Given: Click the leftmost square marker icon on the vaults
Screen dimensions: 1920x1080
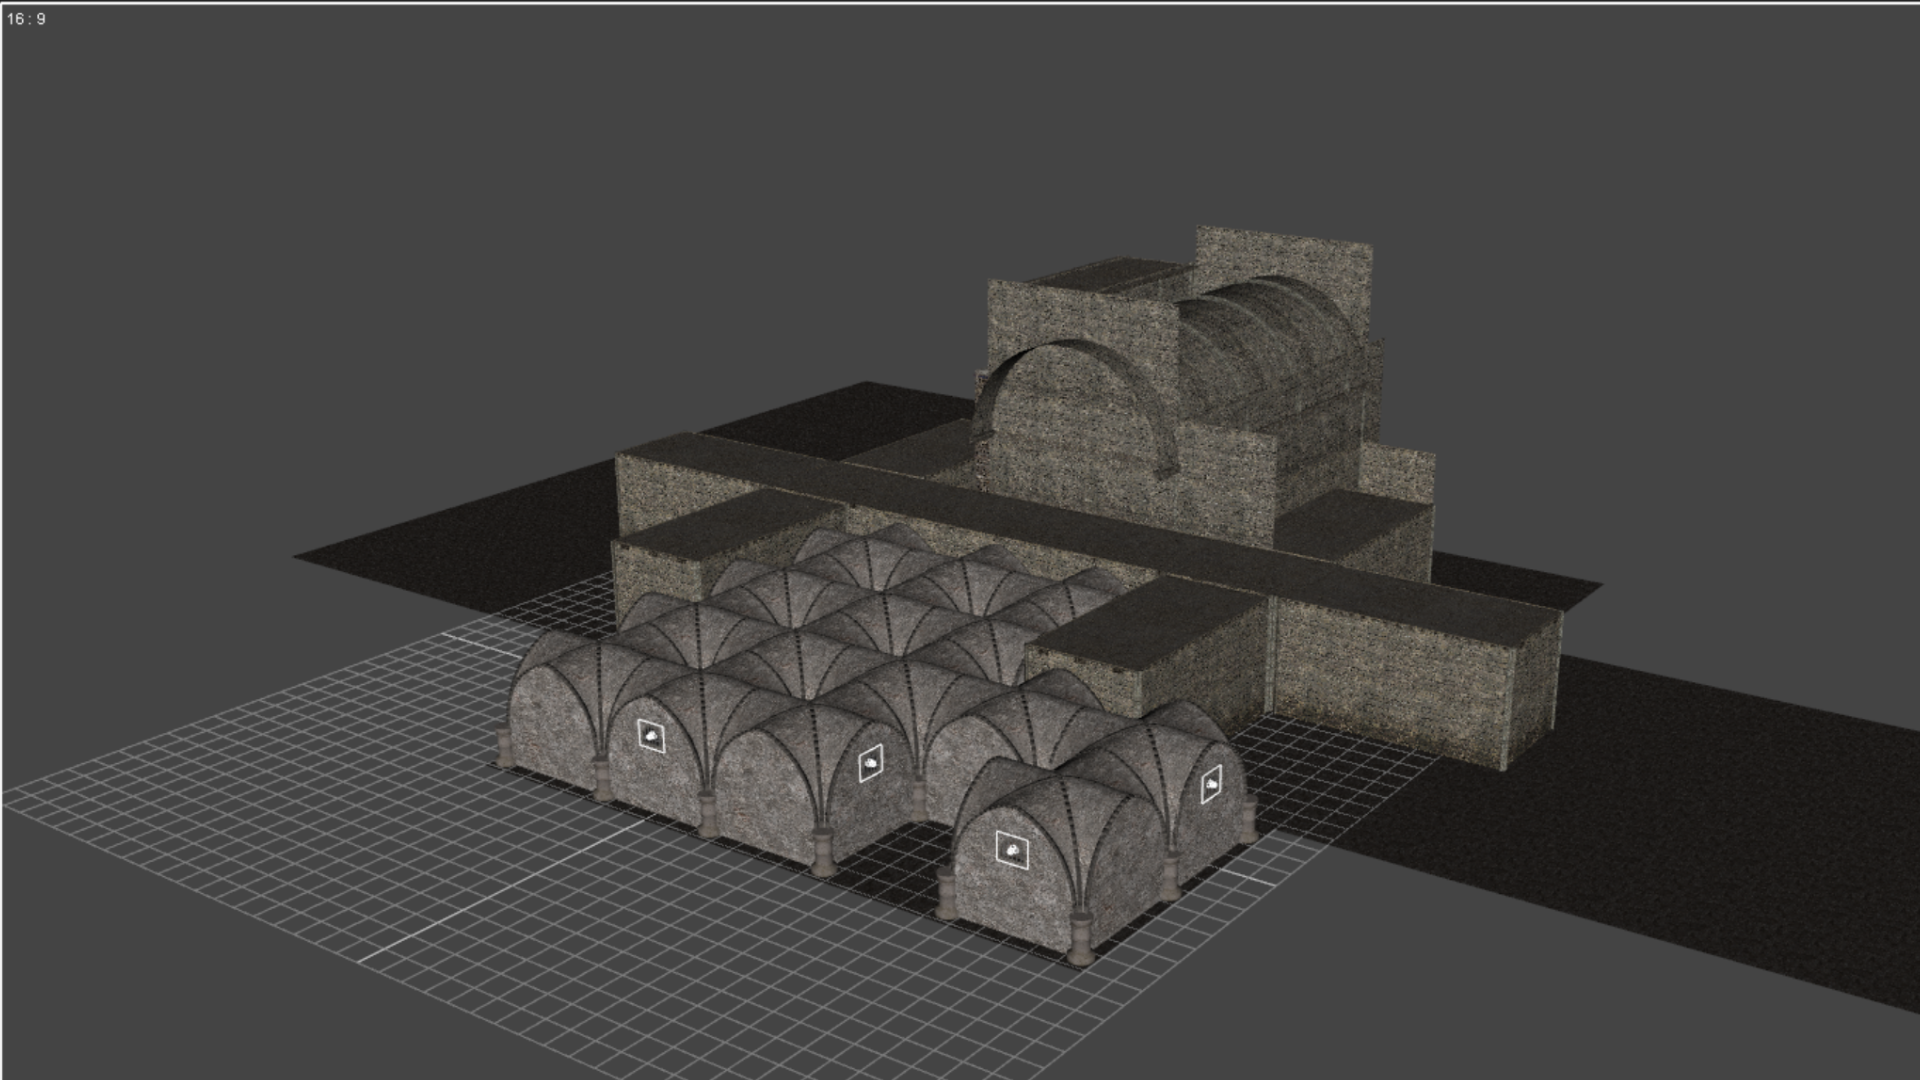Looking at the screenshot, I should [651, 736].
